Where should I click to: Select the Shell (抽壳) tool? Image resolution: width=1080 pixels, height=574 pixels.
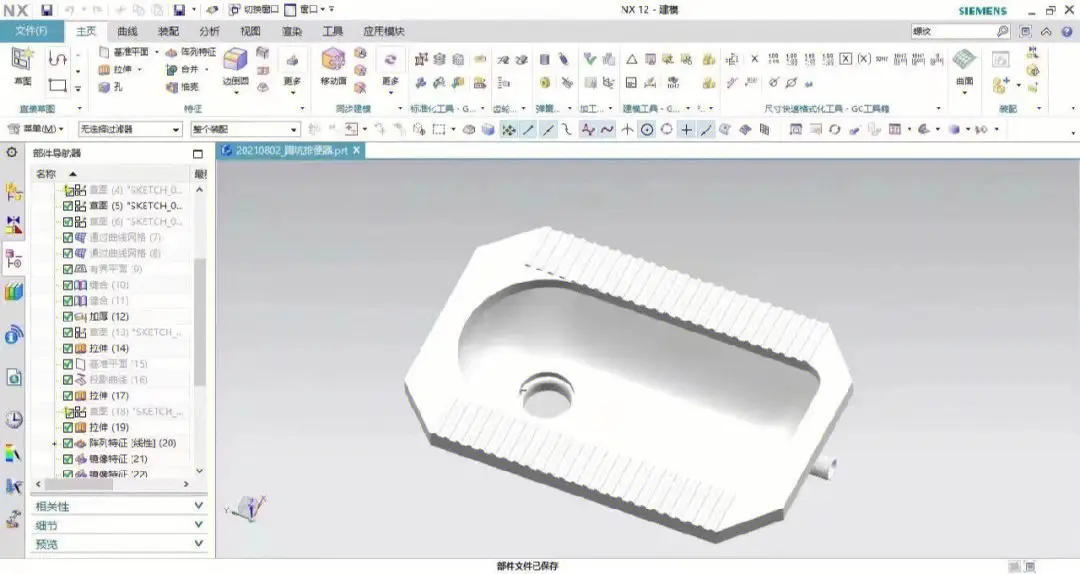tap(183, 88)
